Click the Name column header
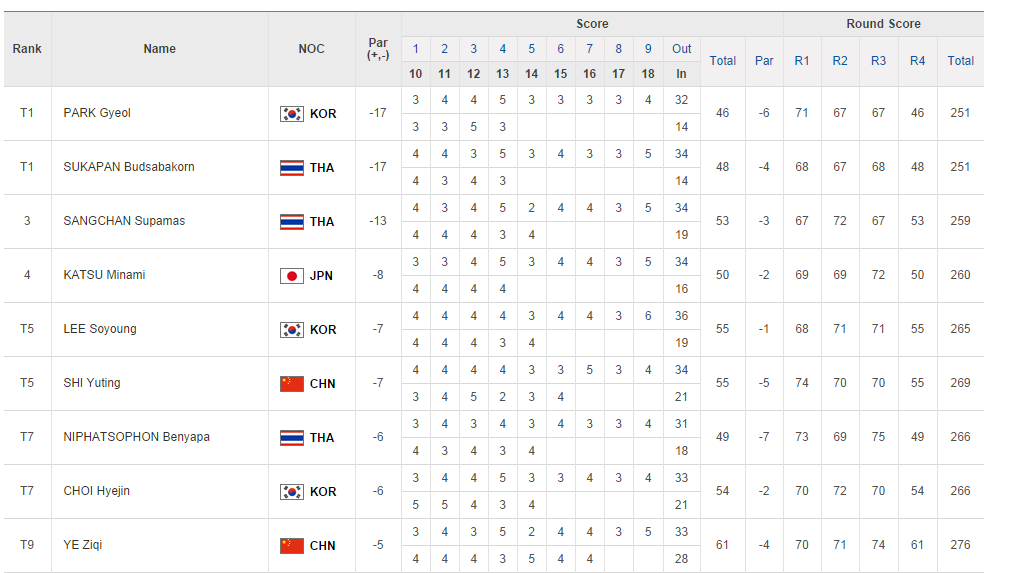The width and height of the screenshot is (1013, 573). 159,49
